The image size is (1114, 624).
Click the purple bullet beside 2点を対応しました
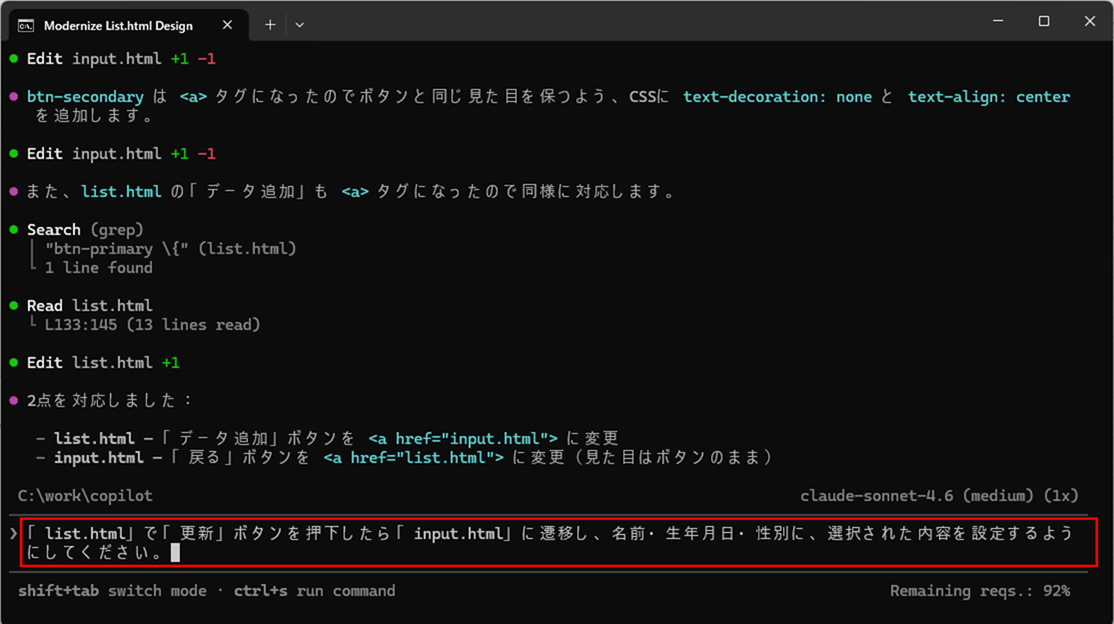click(x=14, y=401)
